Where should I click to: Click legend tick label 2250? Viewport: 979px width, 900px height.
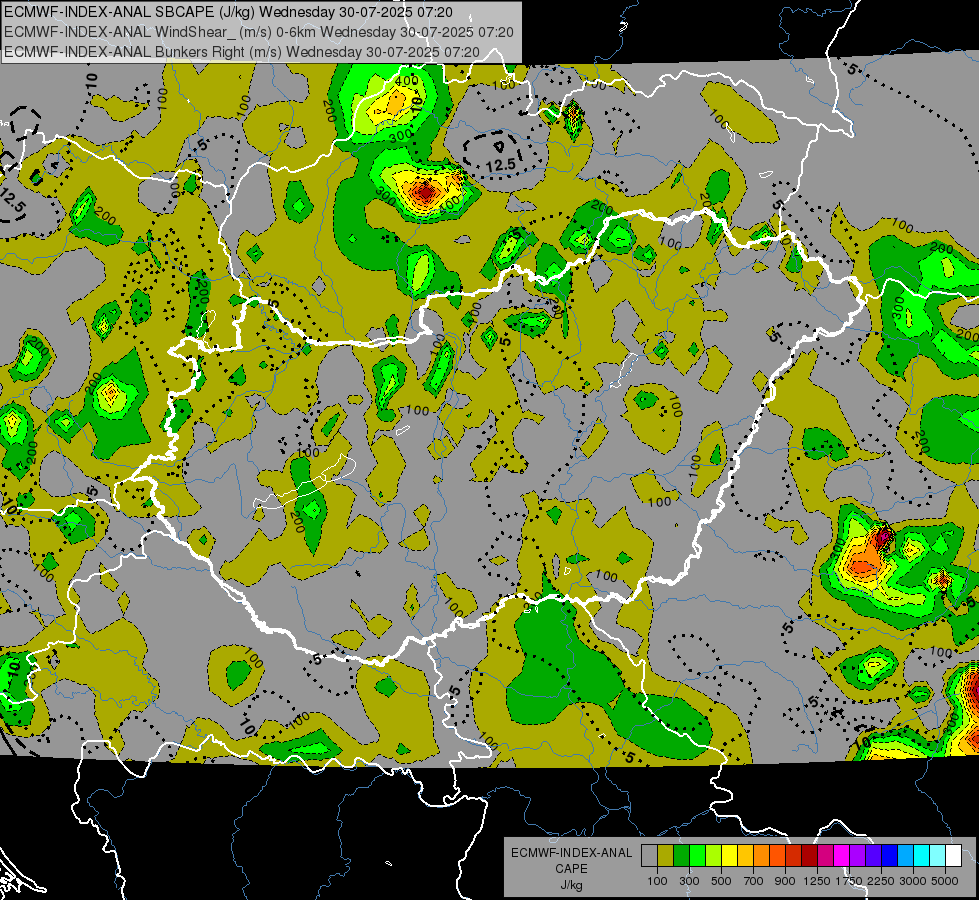(x=881, y=881)
